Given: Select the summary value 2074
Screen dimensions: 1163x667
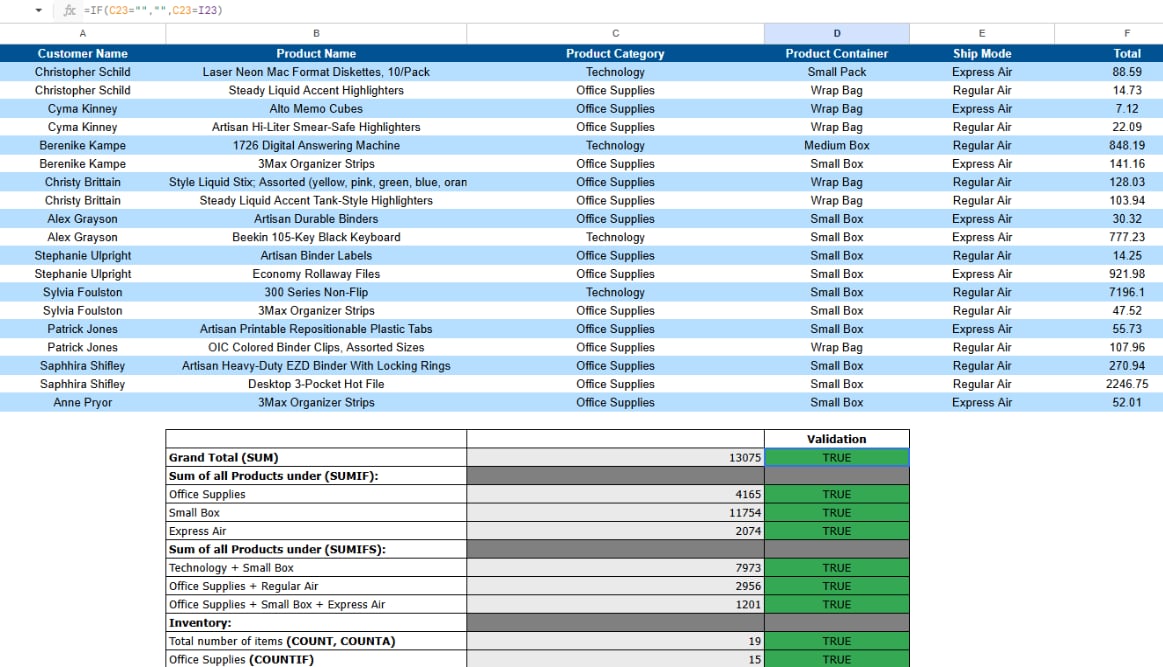Looking at the screenshot, I should (x=616, y=531).
